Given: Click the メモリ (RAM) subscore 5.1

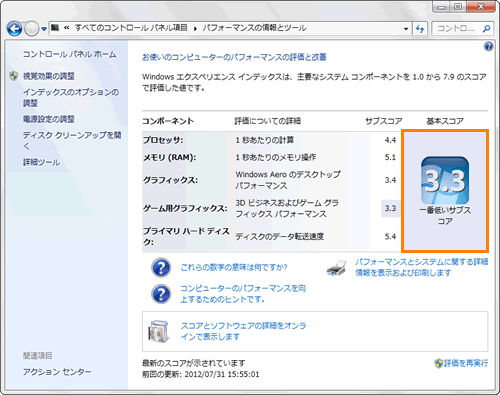Looking at the screenshot, I should (390, 157).
